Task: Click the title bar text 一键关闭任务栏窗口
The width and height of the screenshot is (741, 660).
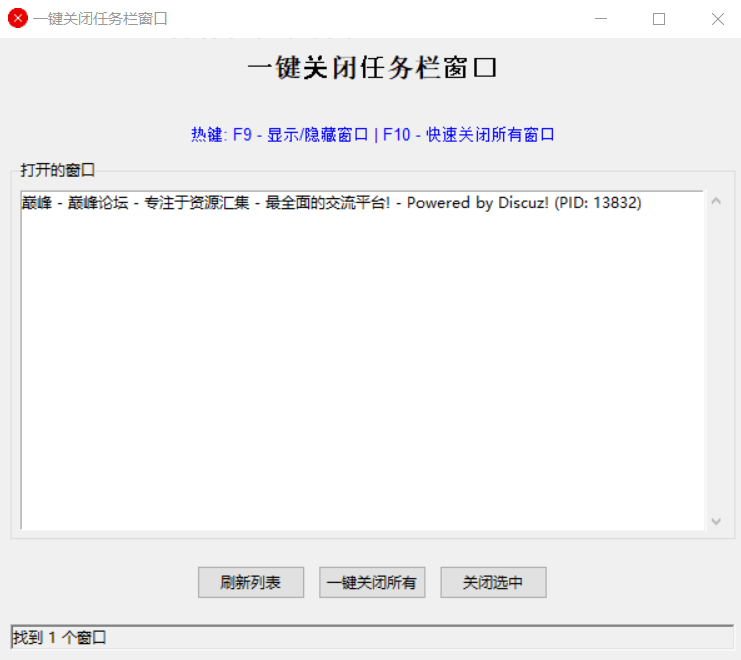Action: [x=100, y=18]
